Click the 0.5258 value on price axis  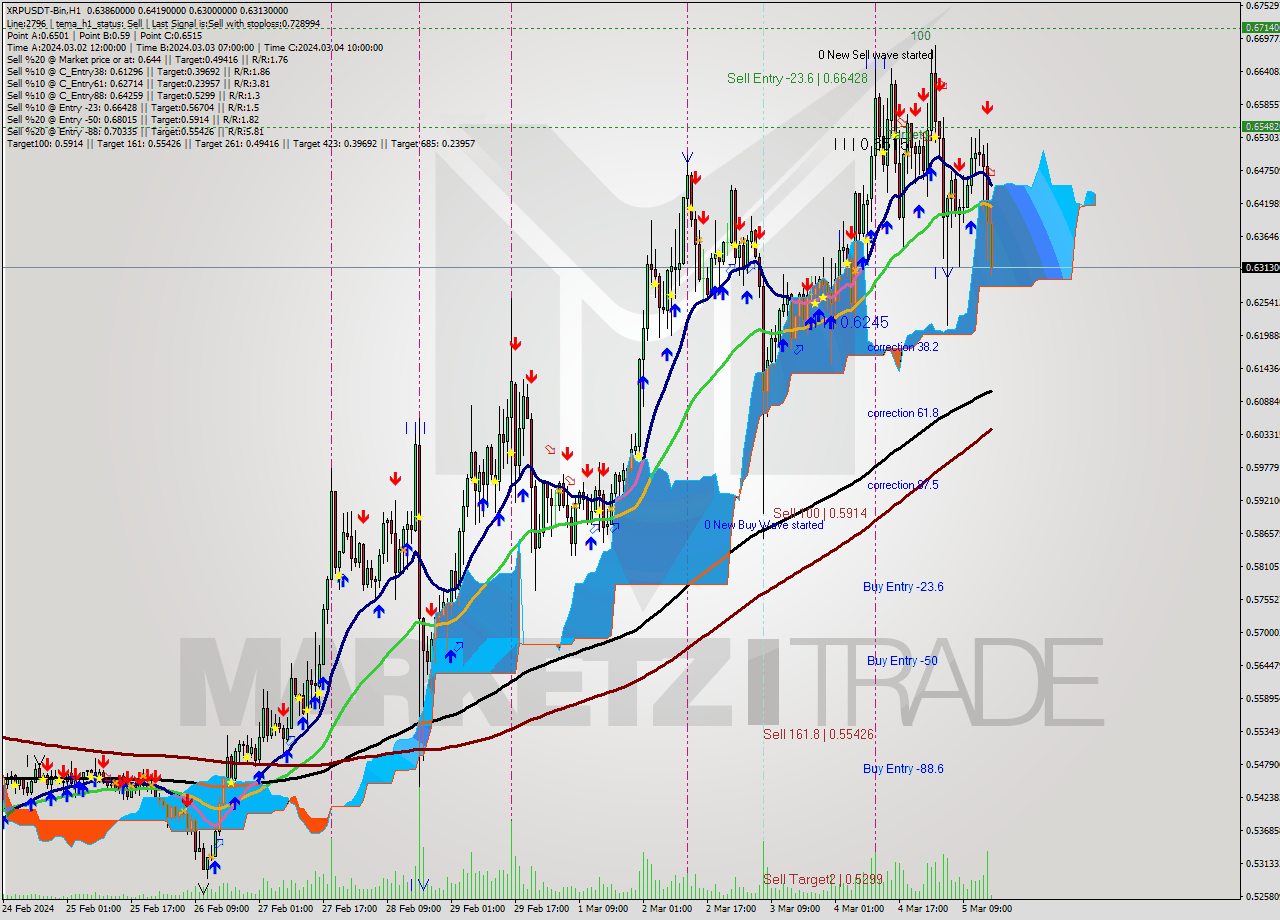tap(1262, 897)
